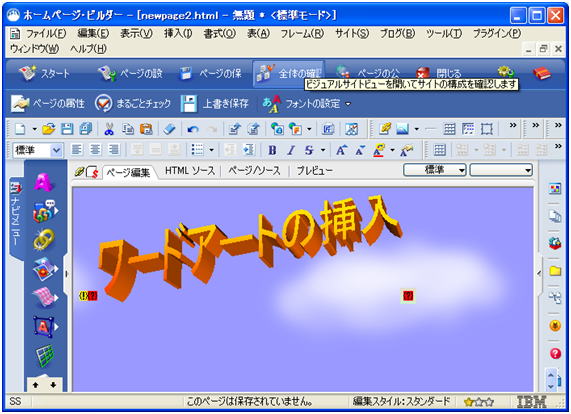Open the font color dropdown arrow
This screenshot has height=414, width=571.
pyautogui.click(x=392, y=150)
